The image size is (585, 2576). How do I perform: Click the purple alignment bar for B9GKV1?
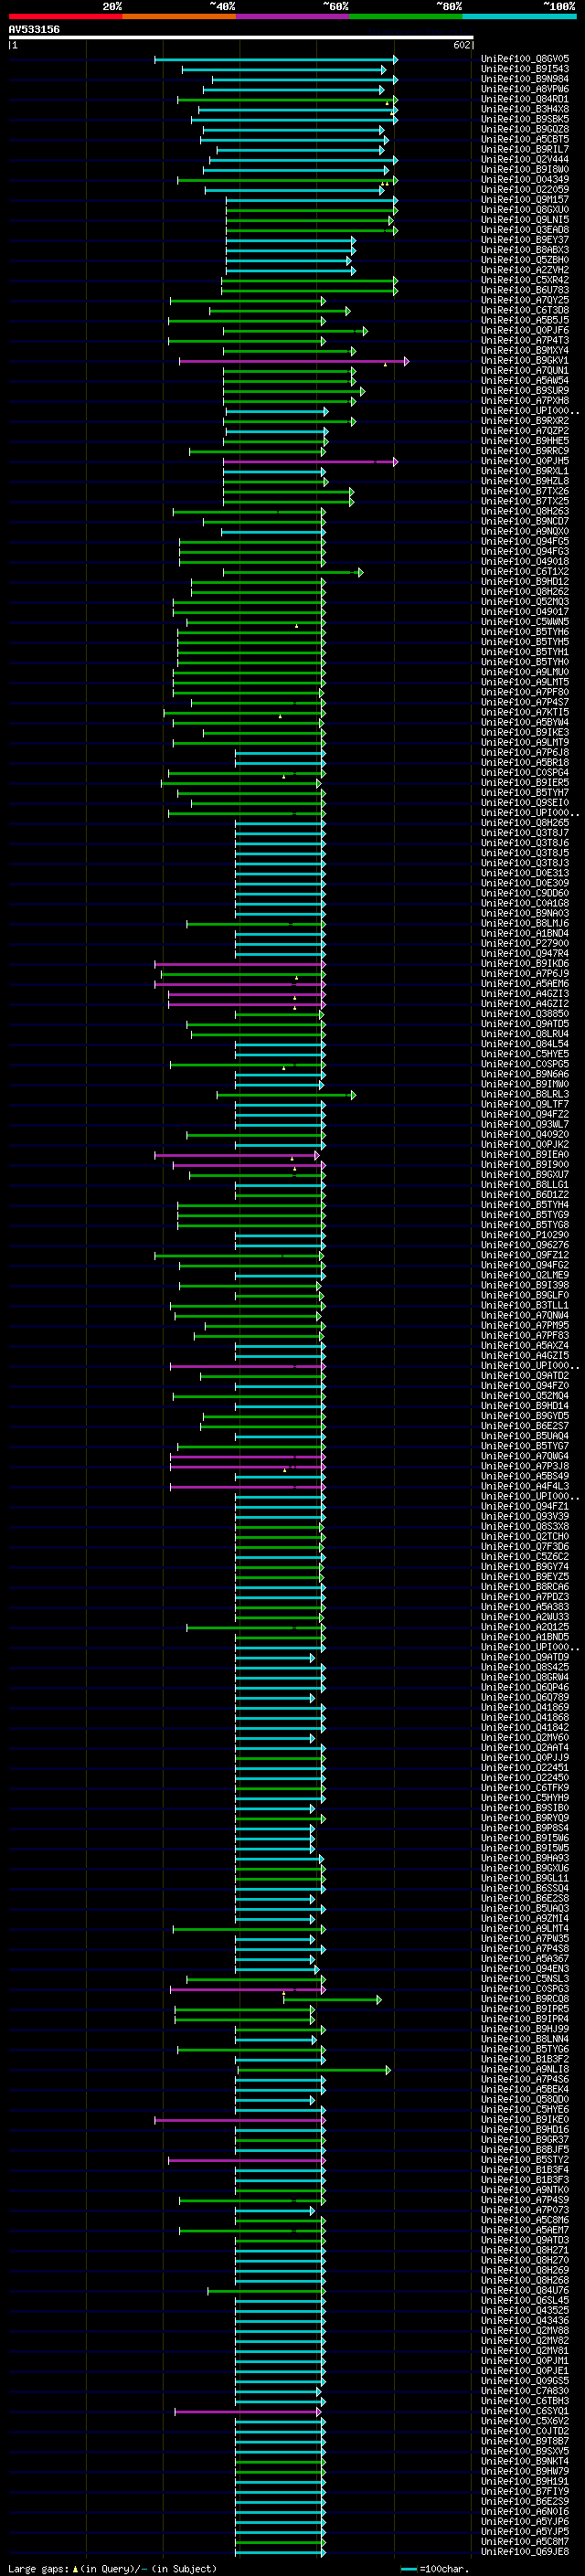pyautogui.click(x=293, y=361)
